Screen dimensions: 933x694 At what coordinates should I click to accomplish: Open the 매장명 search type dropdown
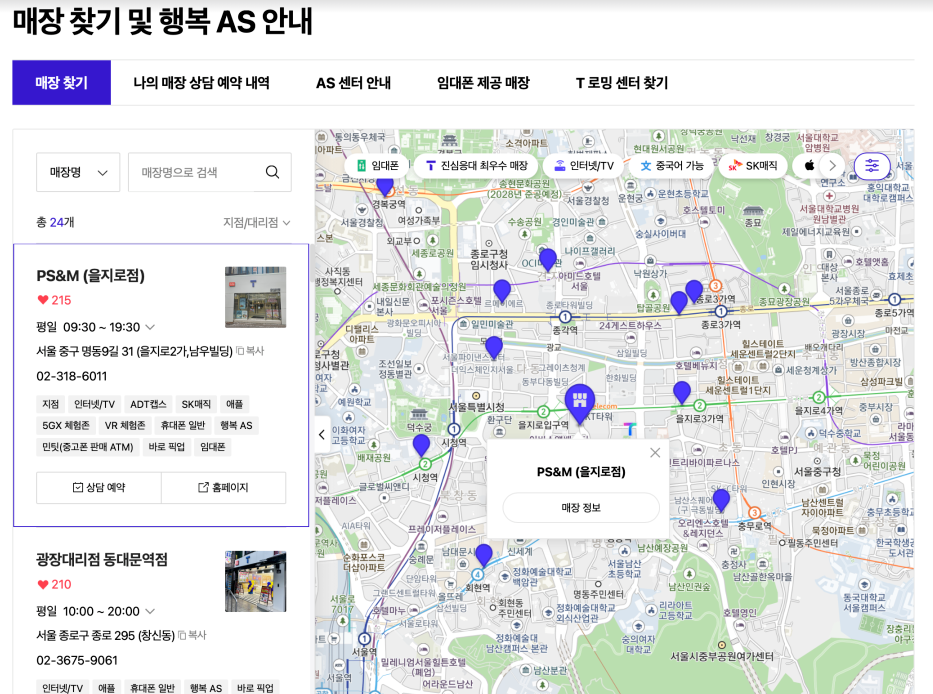coord(78,172)
